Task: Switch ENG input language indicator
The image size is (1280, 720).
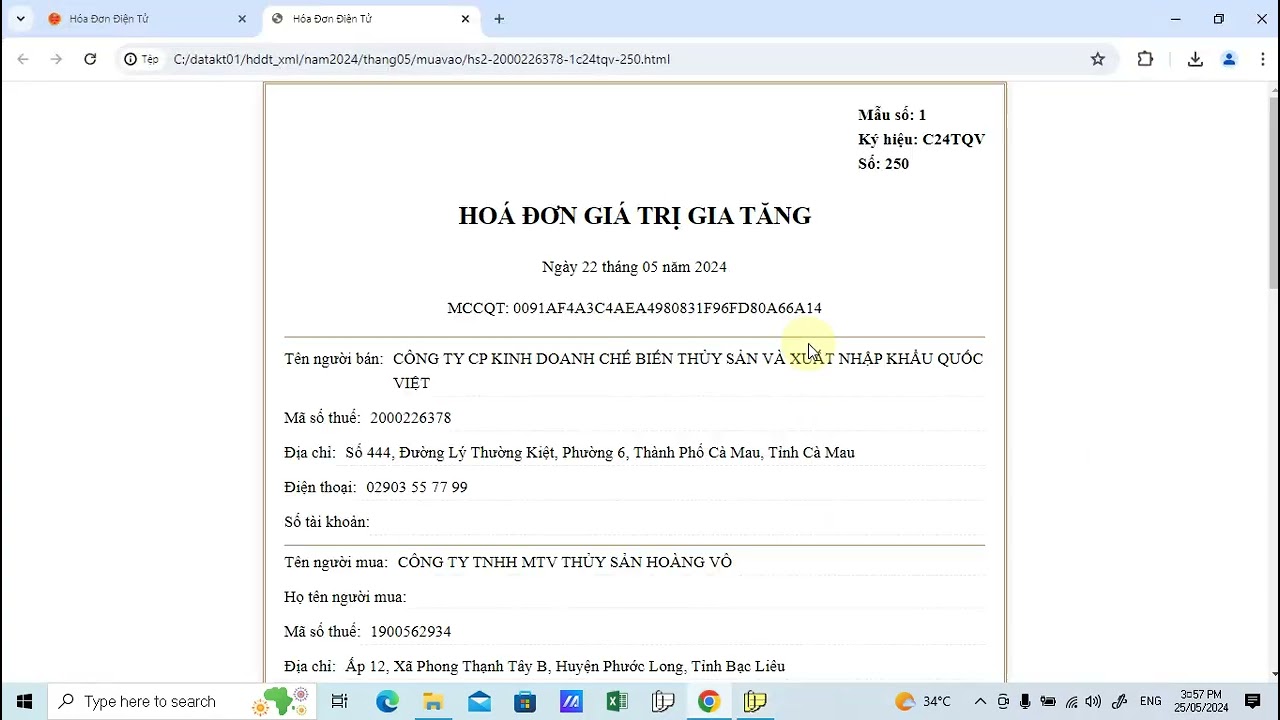Action: [x=1150, y=701]
